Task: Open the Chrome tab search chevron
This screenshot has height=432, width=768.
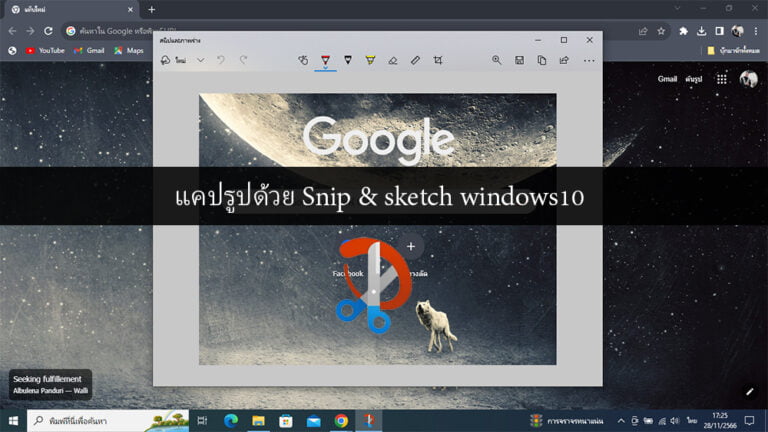Action: coord(677,8)
